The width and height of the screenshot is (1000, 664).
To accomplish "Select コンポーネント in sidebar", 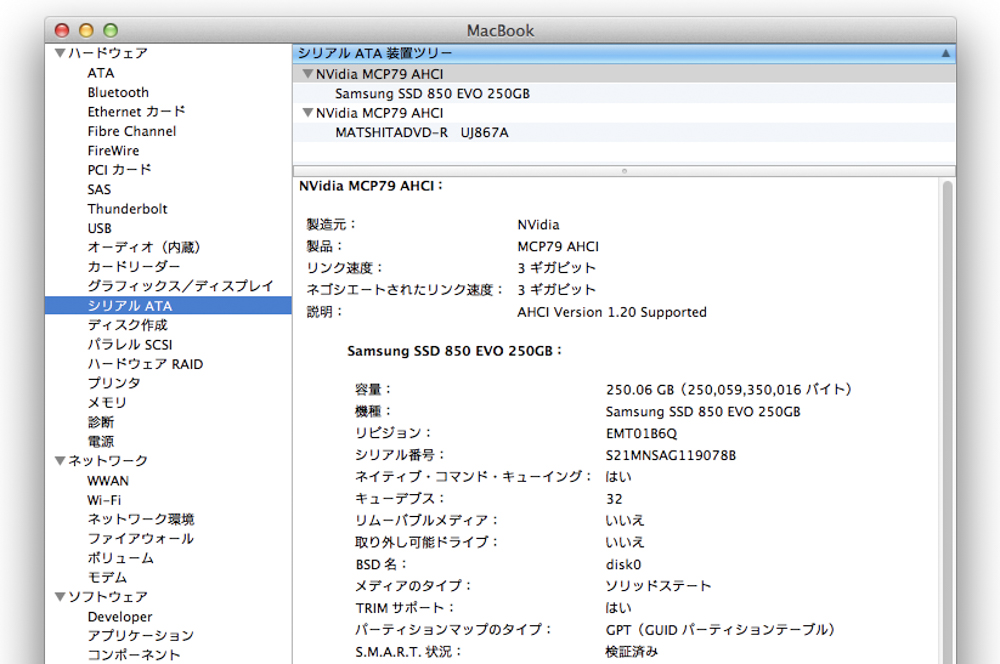I will (134, 655).
